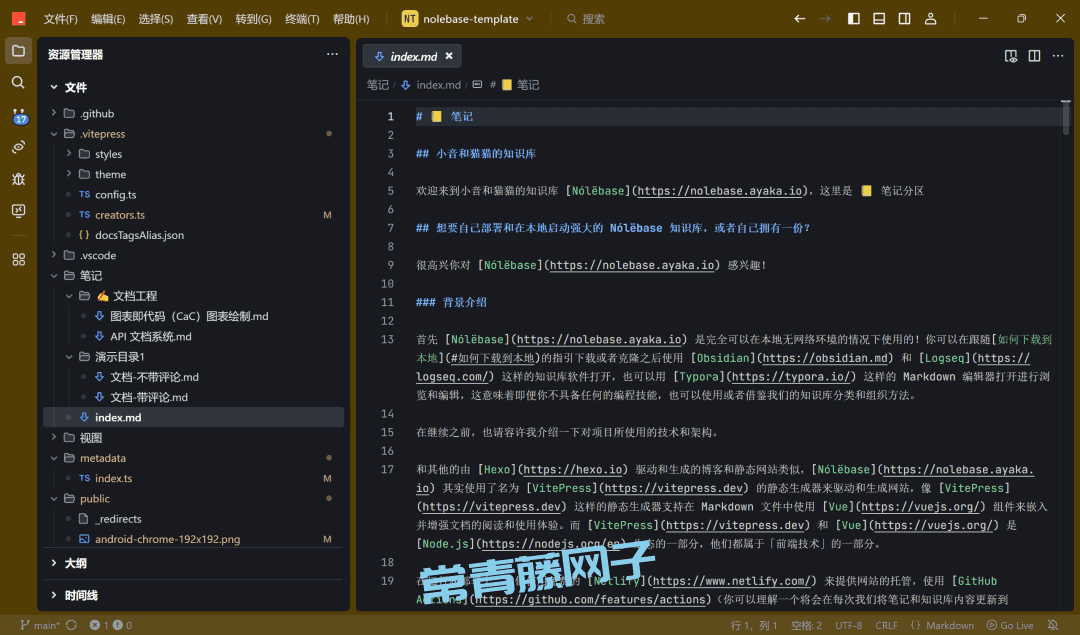The width and height of the screenshot is (1080, 635).
Task: Open the notifications bell in status bar
Action: pyautogui.click(x=1053, y=625)
